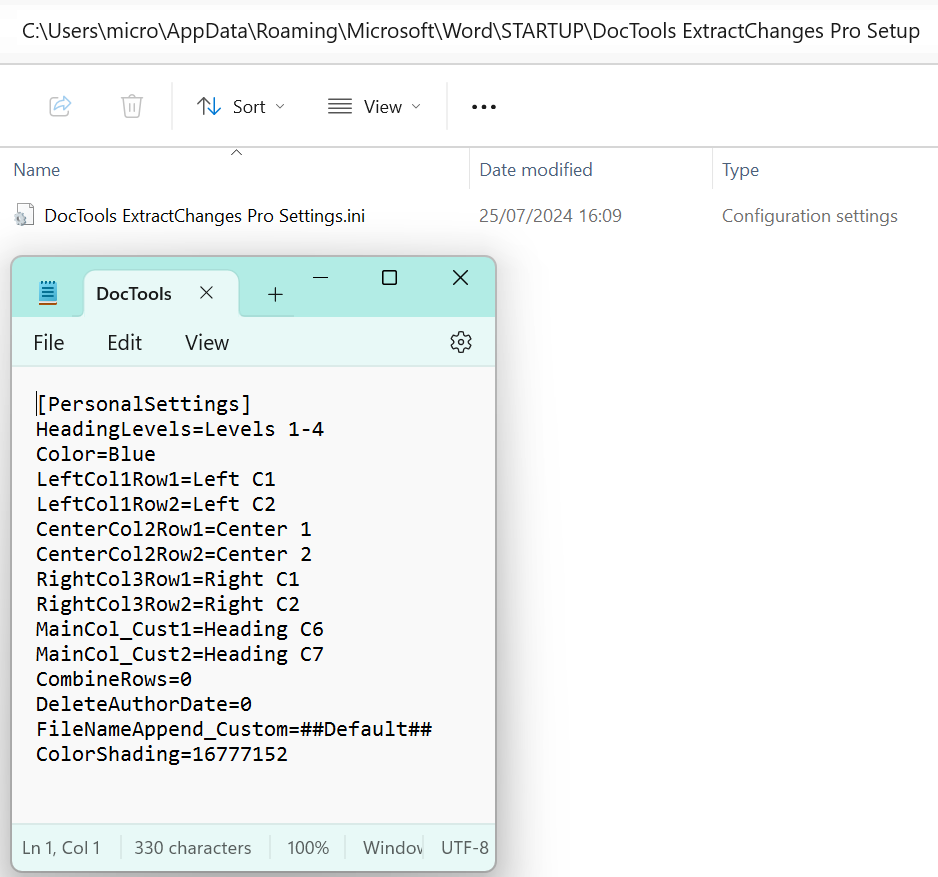Click the ColorShading=16777152 line

point(162,755)
